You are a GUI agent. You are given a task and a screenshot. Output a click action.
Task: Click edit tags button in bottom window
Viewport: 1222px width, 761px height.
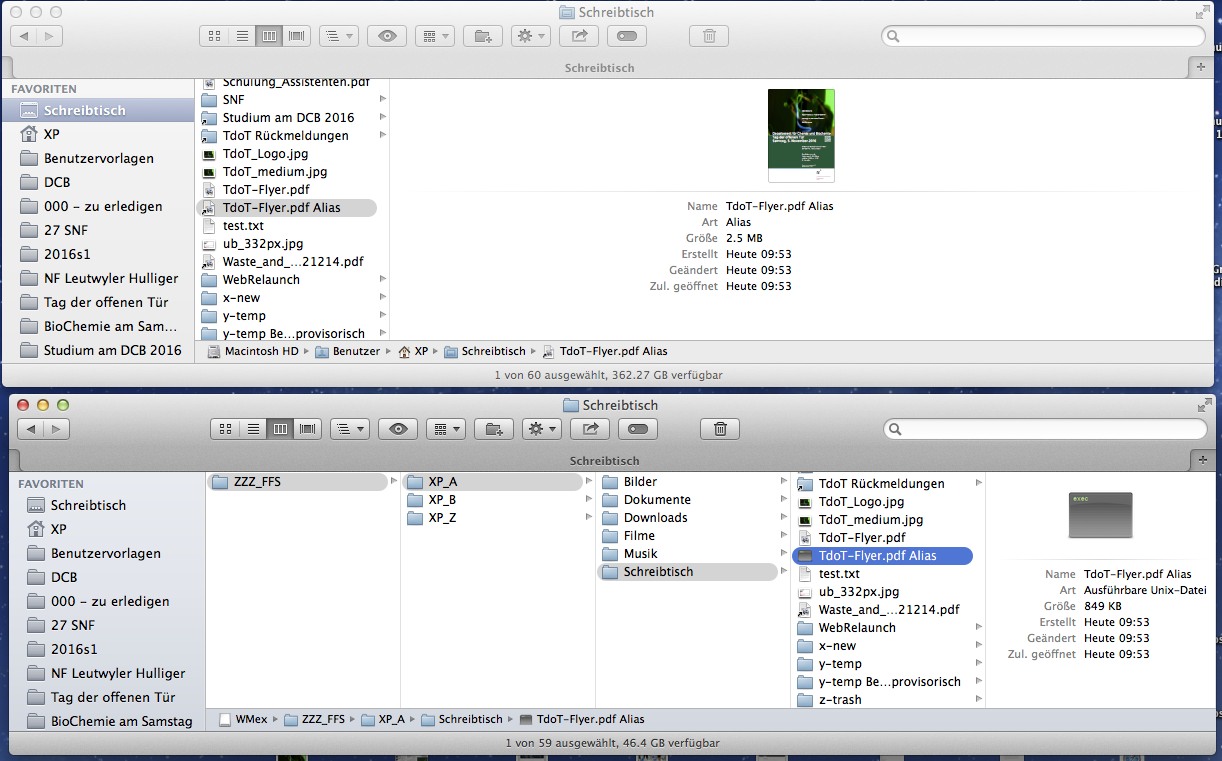point(638,429)
